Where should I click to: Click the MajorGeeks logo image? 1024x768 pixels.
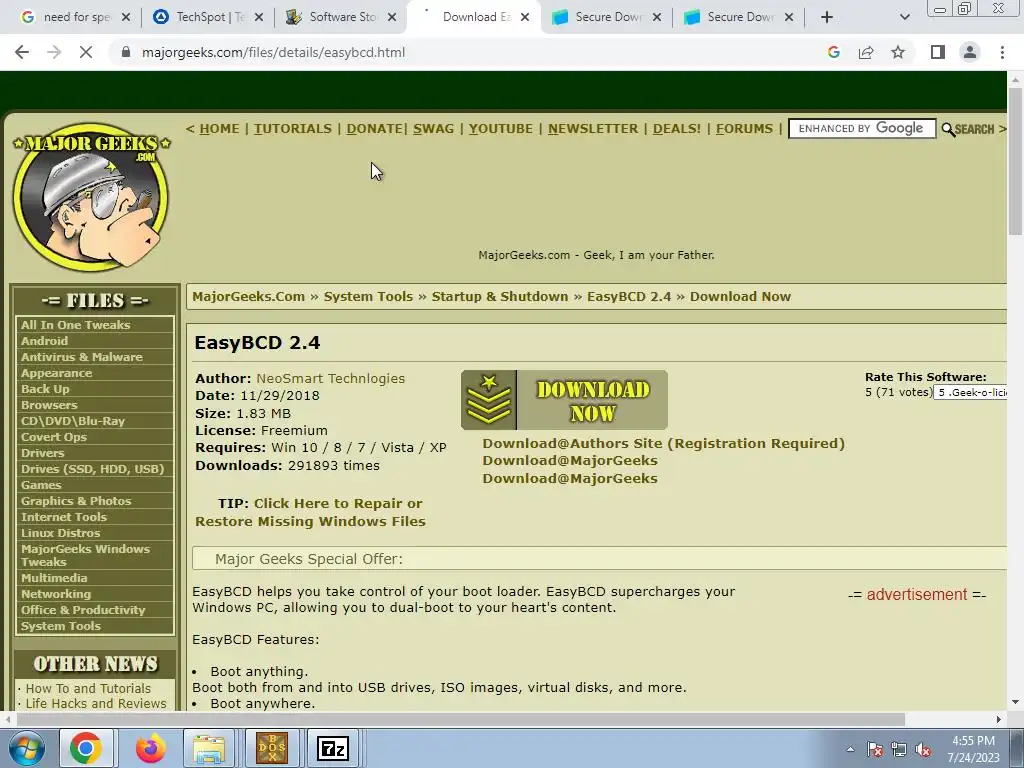91,197
